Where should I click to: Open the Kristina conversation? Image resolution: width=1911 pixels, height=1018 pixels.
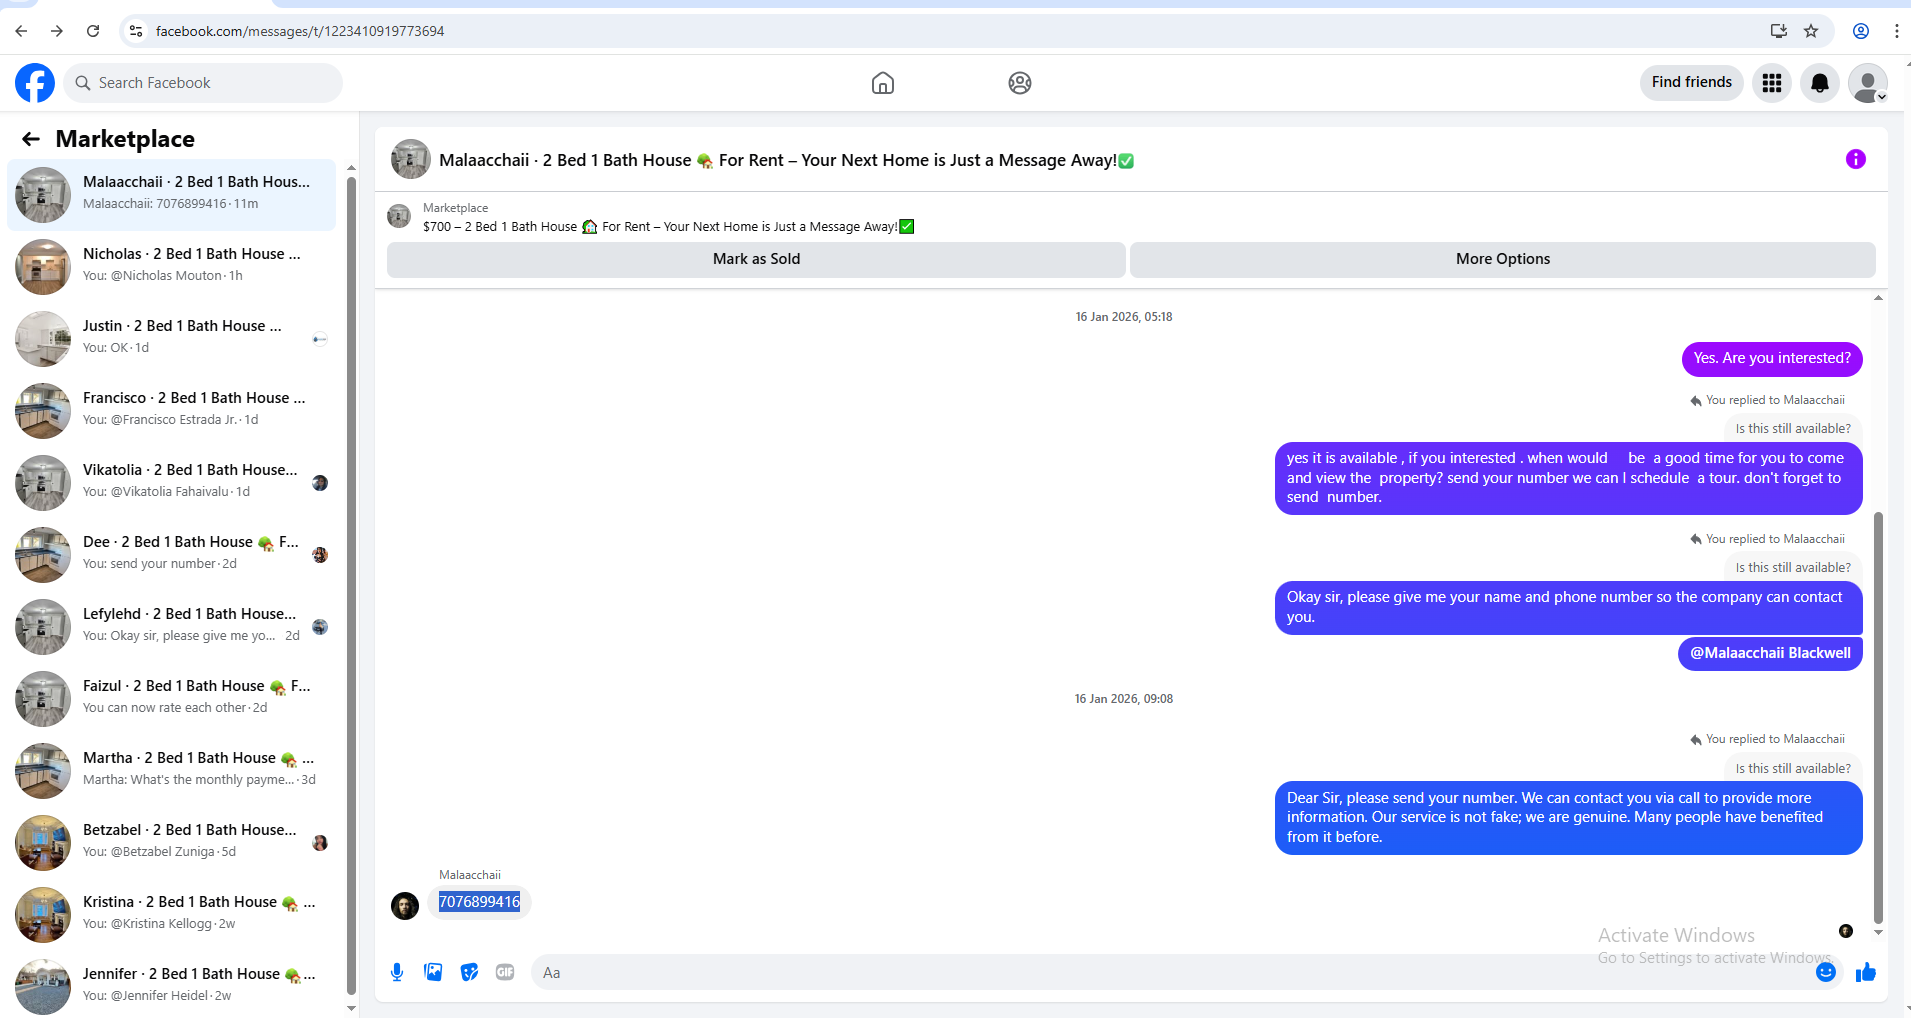(172, 915)
